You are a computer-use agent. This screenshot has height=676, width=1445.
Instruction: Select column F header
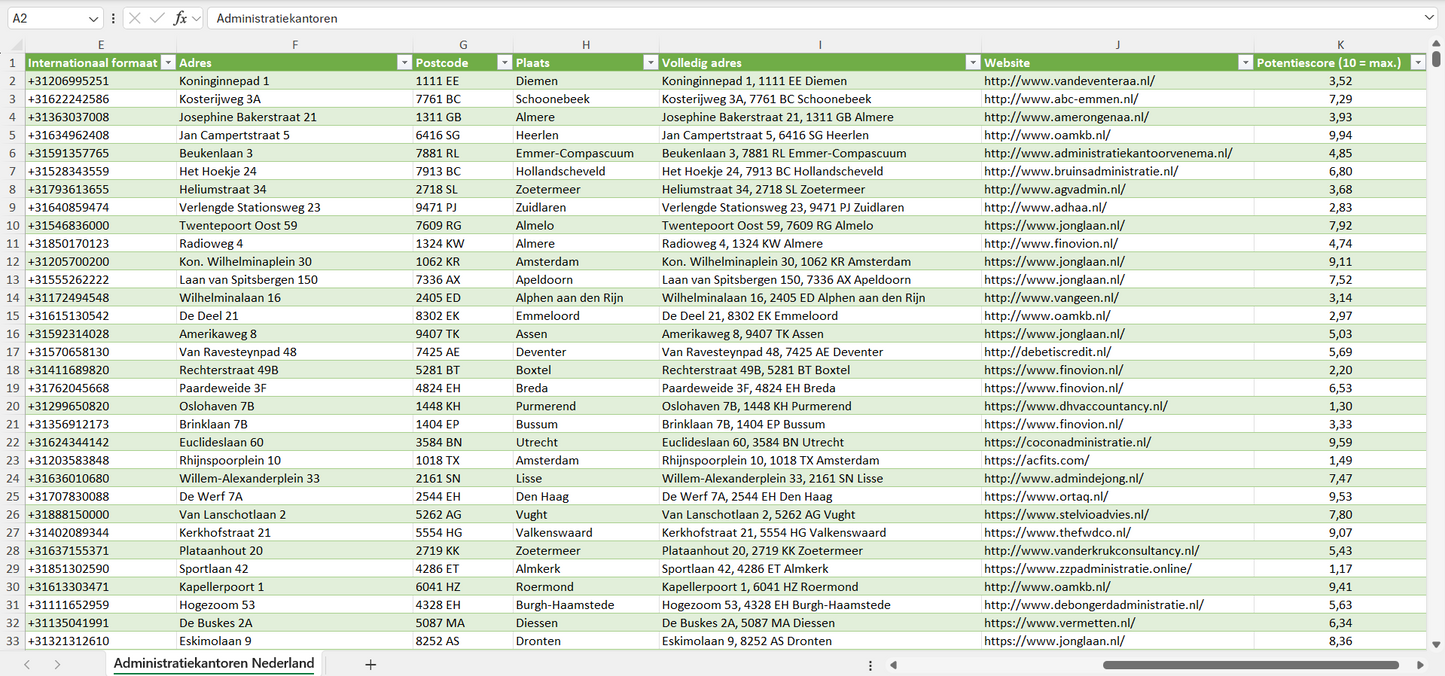point(295,44)
